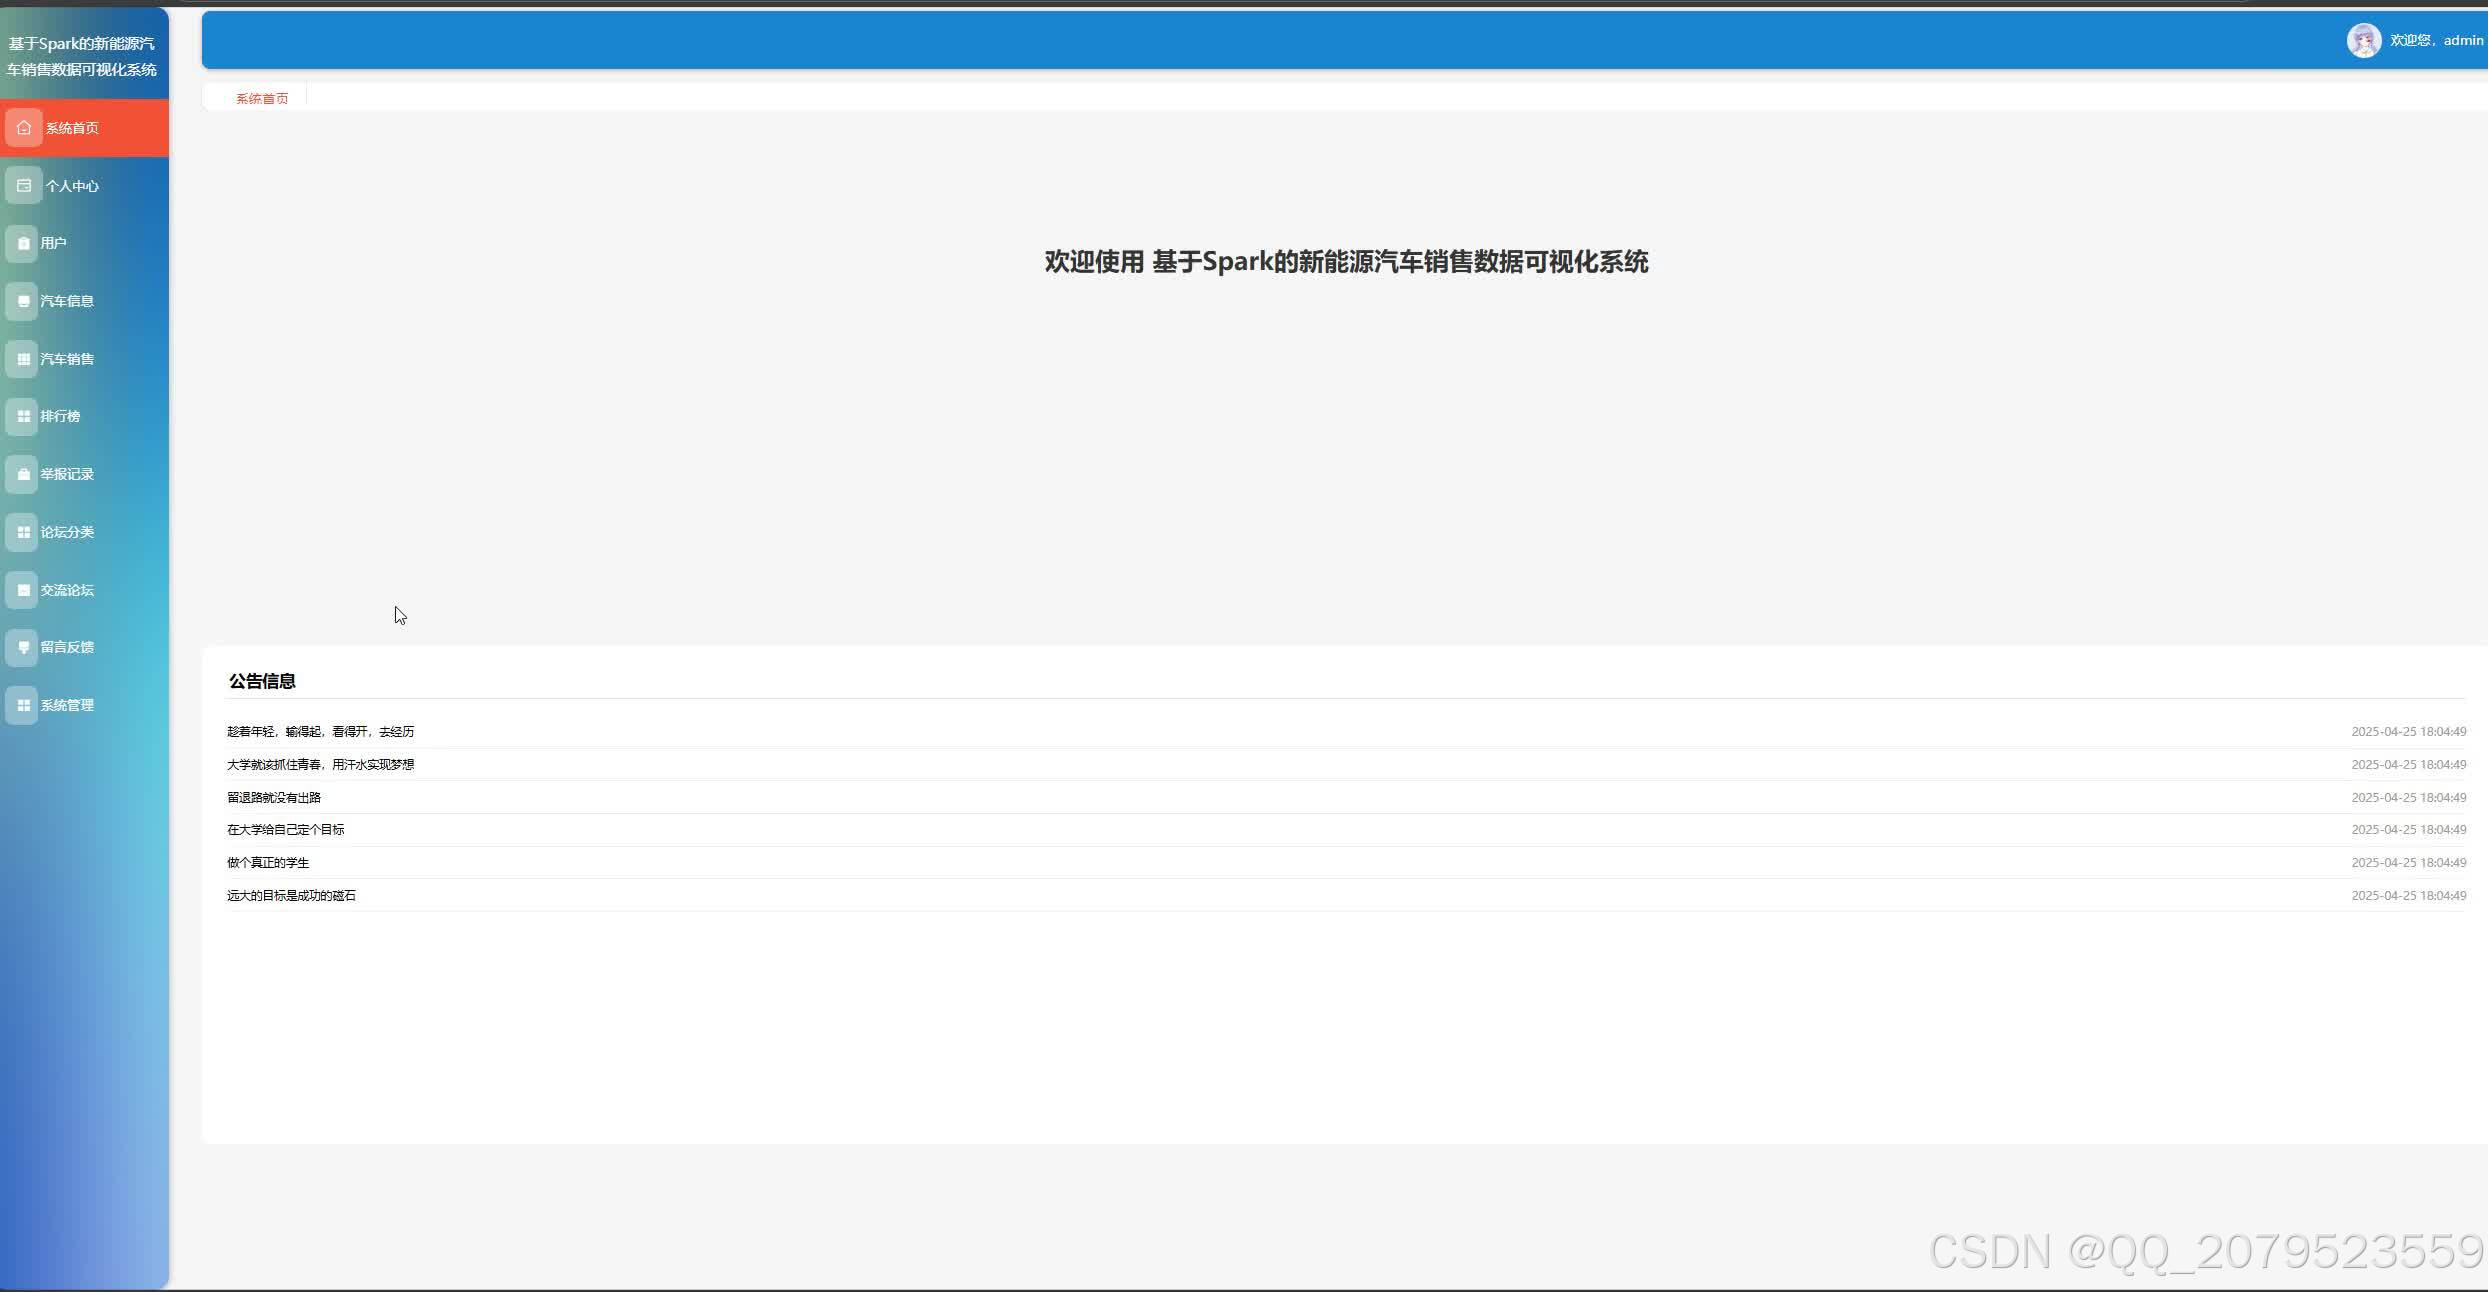Click the 汽车销售 grid icon
Screen dimensions: 2488x1292
24,359
